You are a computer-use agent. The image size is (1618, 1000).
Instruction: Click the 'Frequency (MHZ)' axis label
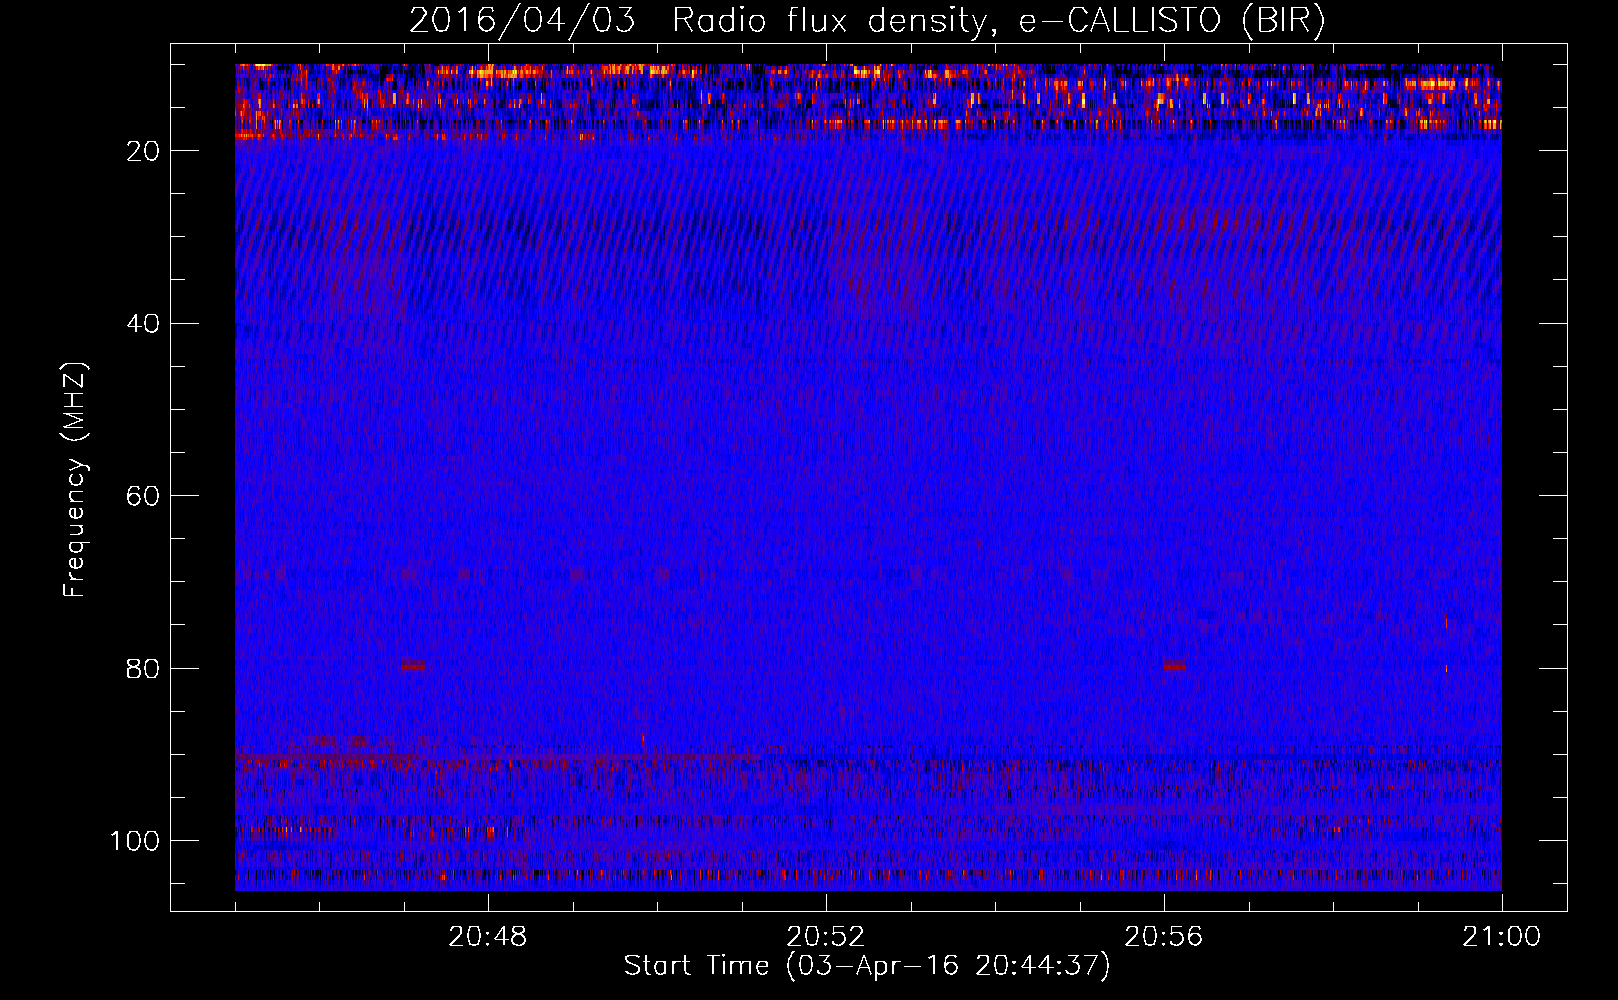[x=75, y=479]
